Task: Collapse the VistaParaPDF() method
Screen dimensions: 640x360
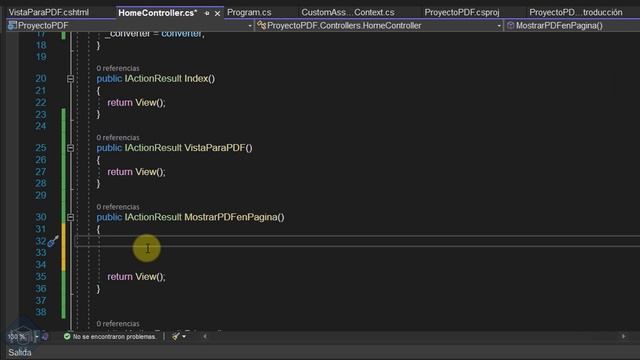Action: (70, 148)
